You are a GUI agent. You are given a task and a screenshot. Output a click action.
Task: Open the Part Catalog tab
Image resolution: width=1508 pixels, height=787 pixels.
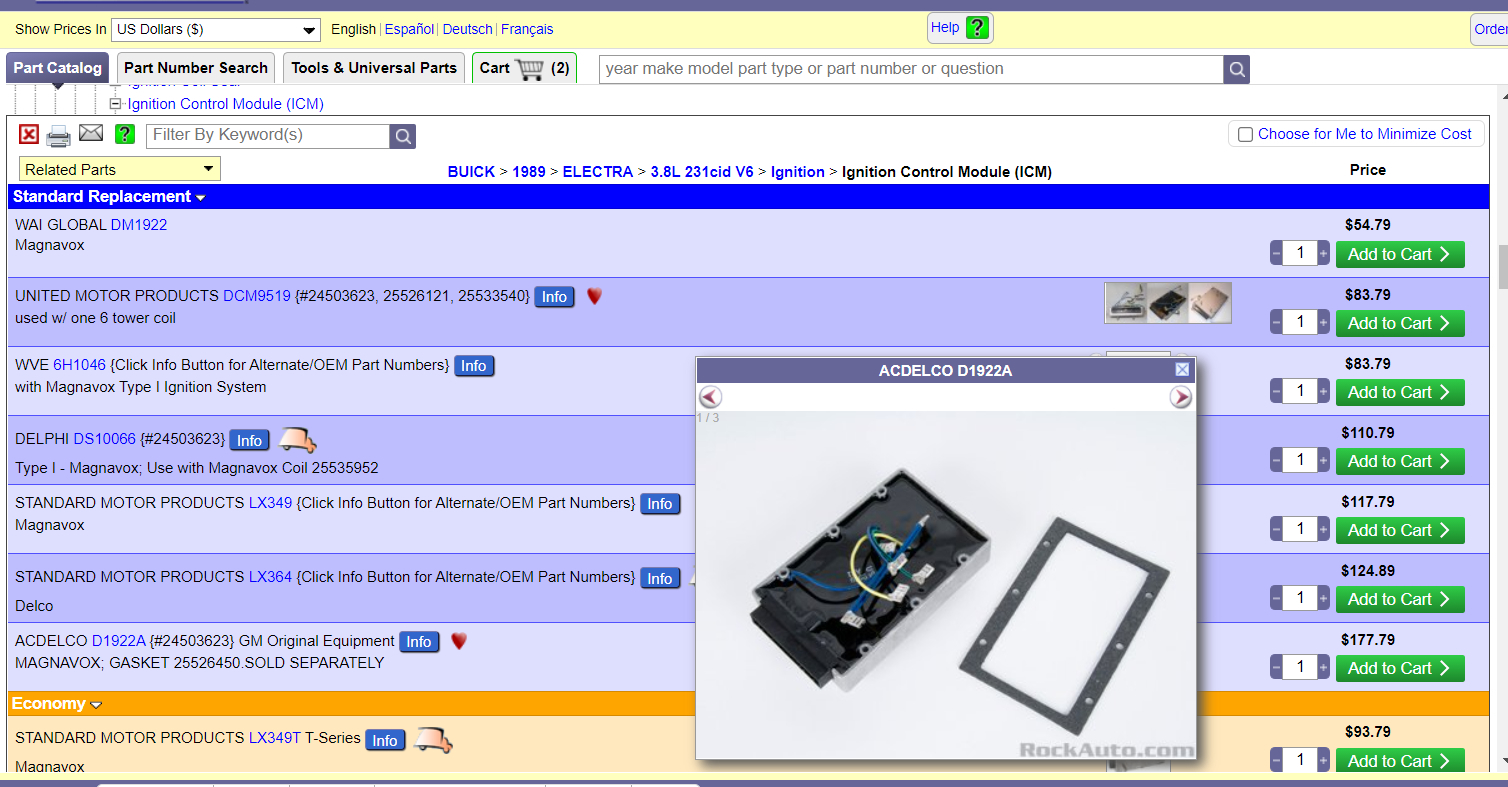(x=58, y=68)
